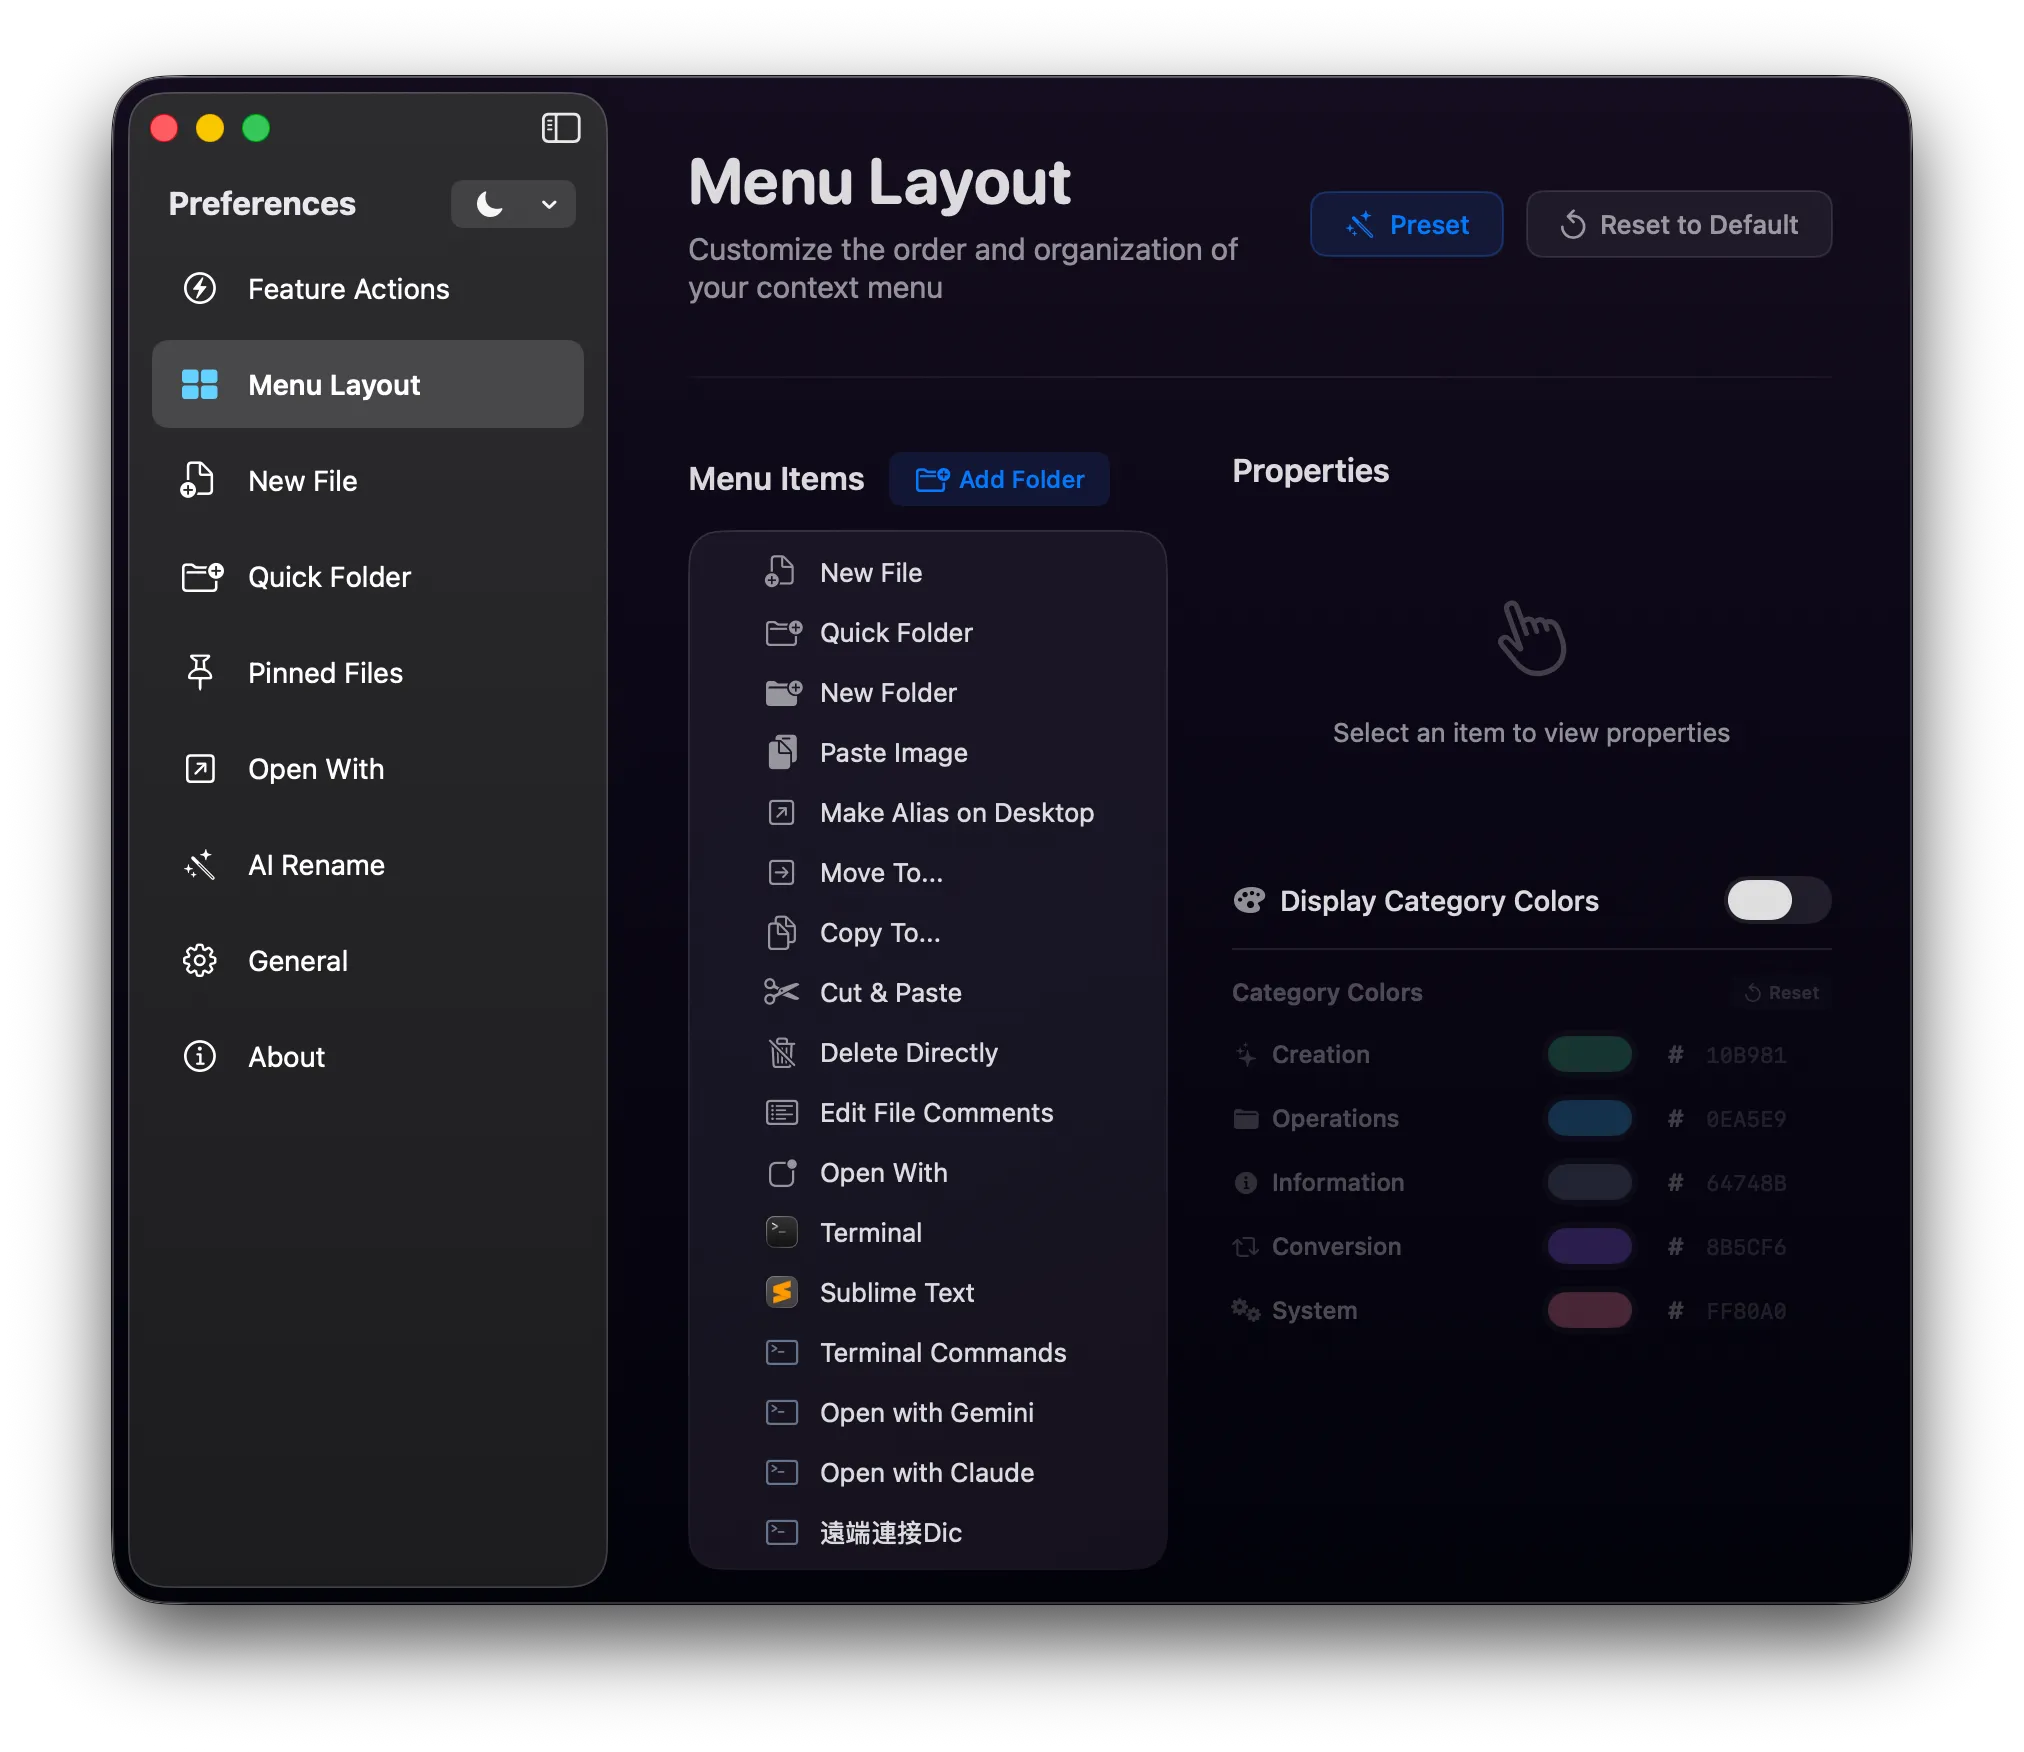Image resolution: width=2024 pixels, height=1752 pixels.
Task: Click the Creation hex field 10B981
Action: (x=1746, y=1055)
